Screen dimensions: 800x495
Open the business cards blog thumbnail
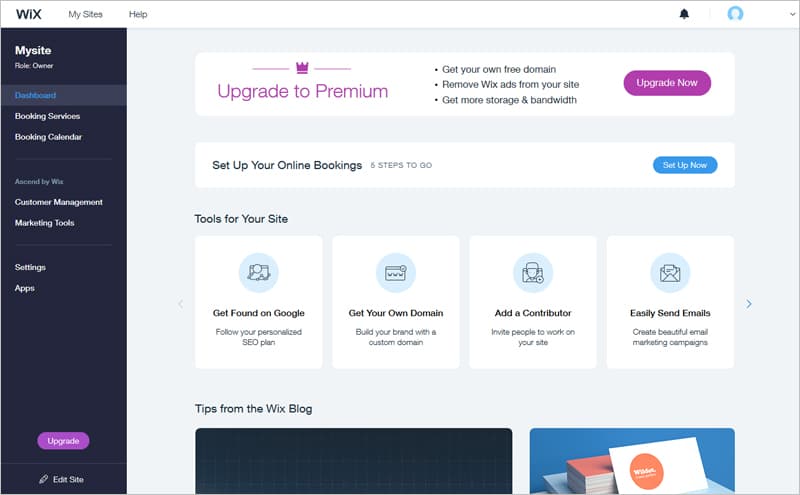pos(632,461)
